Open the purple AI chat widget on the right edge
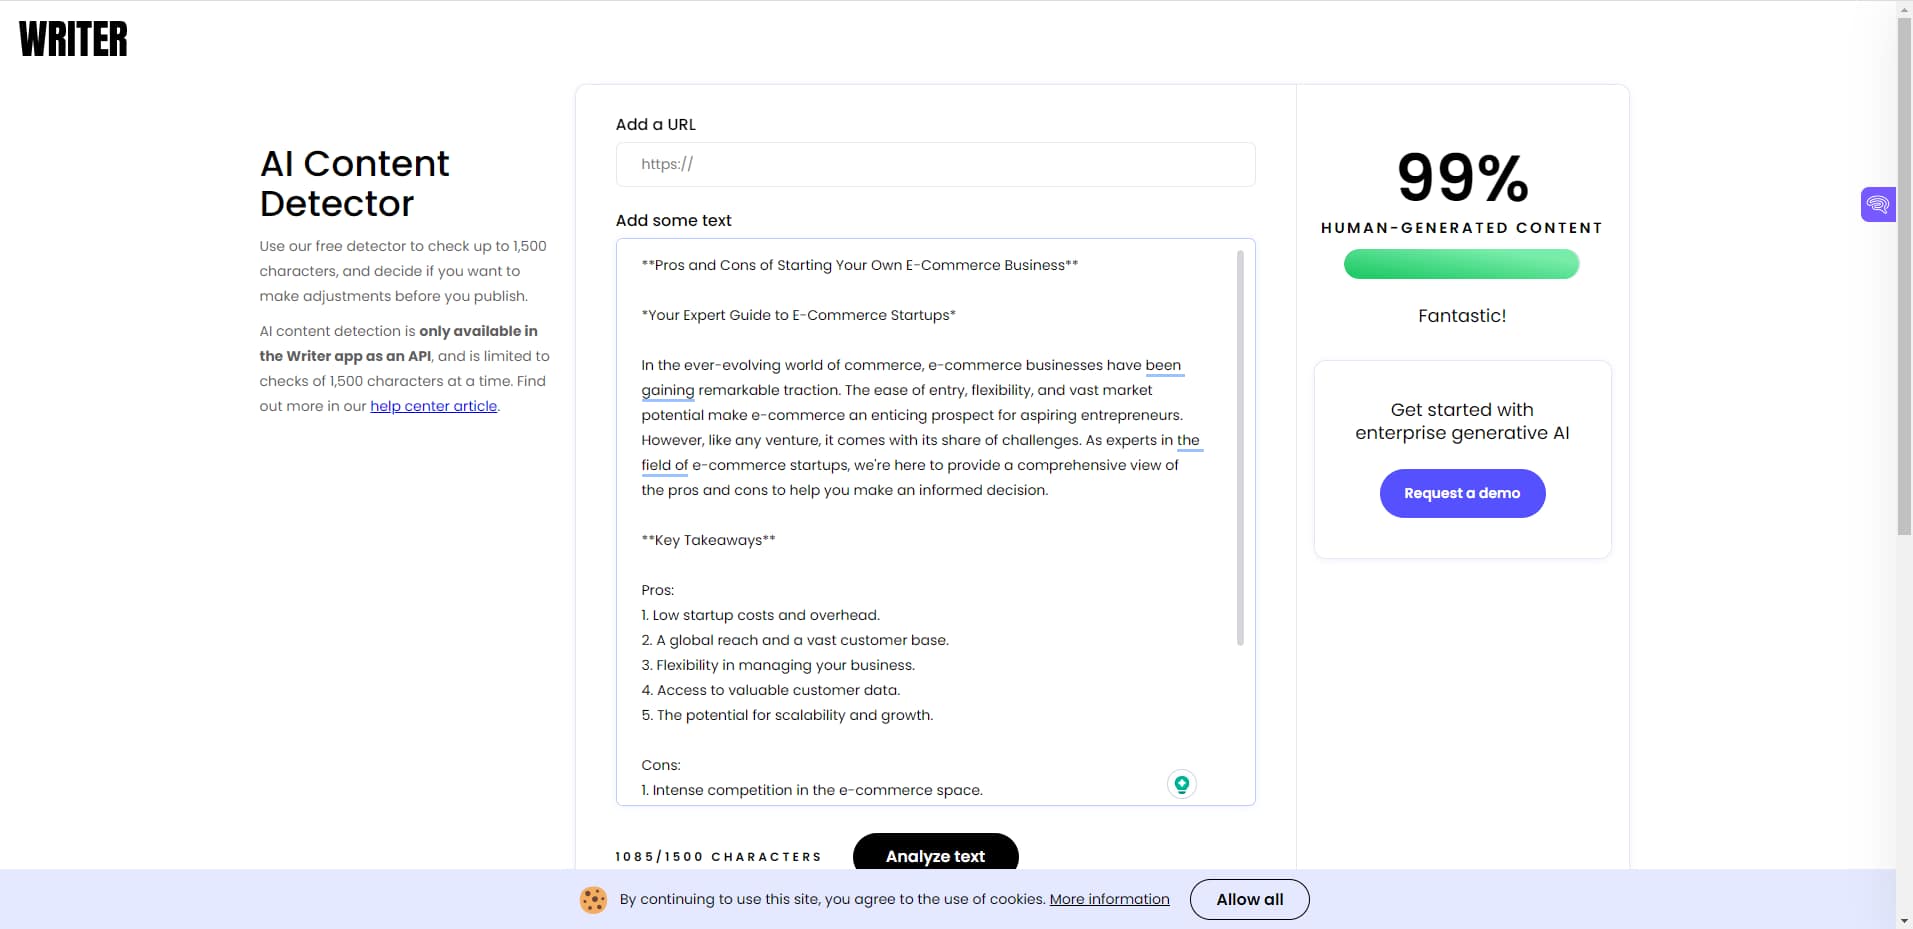The width and height of the screenshot is (1913, 929). (x=1878, y=203)
